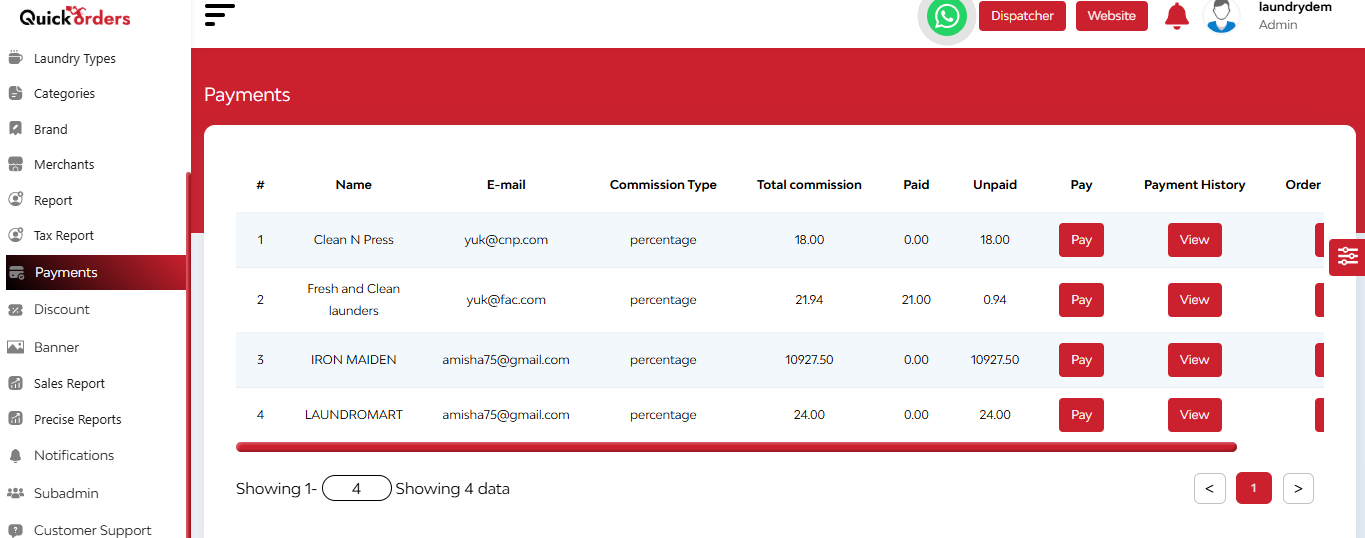1365x538 pixels.
Task: Click the Tax Report sidebar icon
Action: point(15,236)
